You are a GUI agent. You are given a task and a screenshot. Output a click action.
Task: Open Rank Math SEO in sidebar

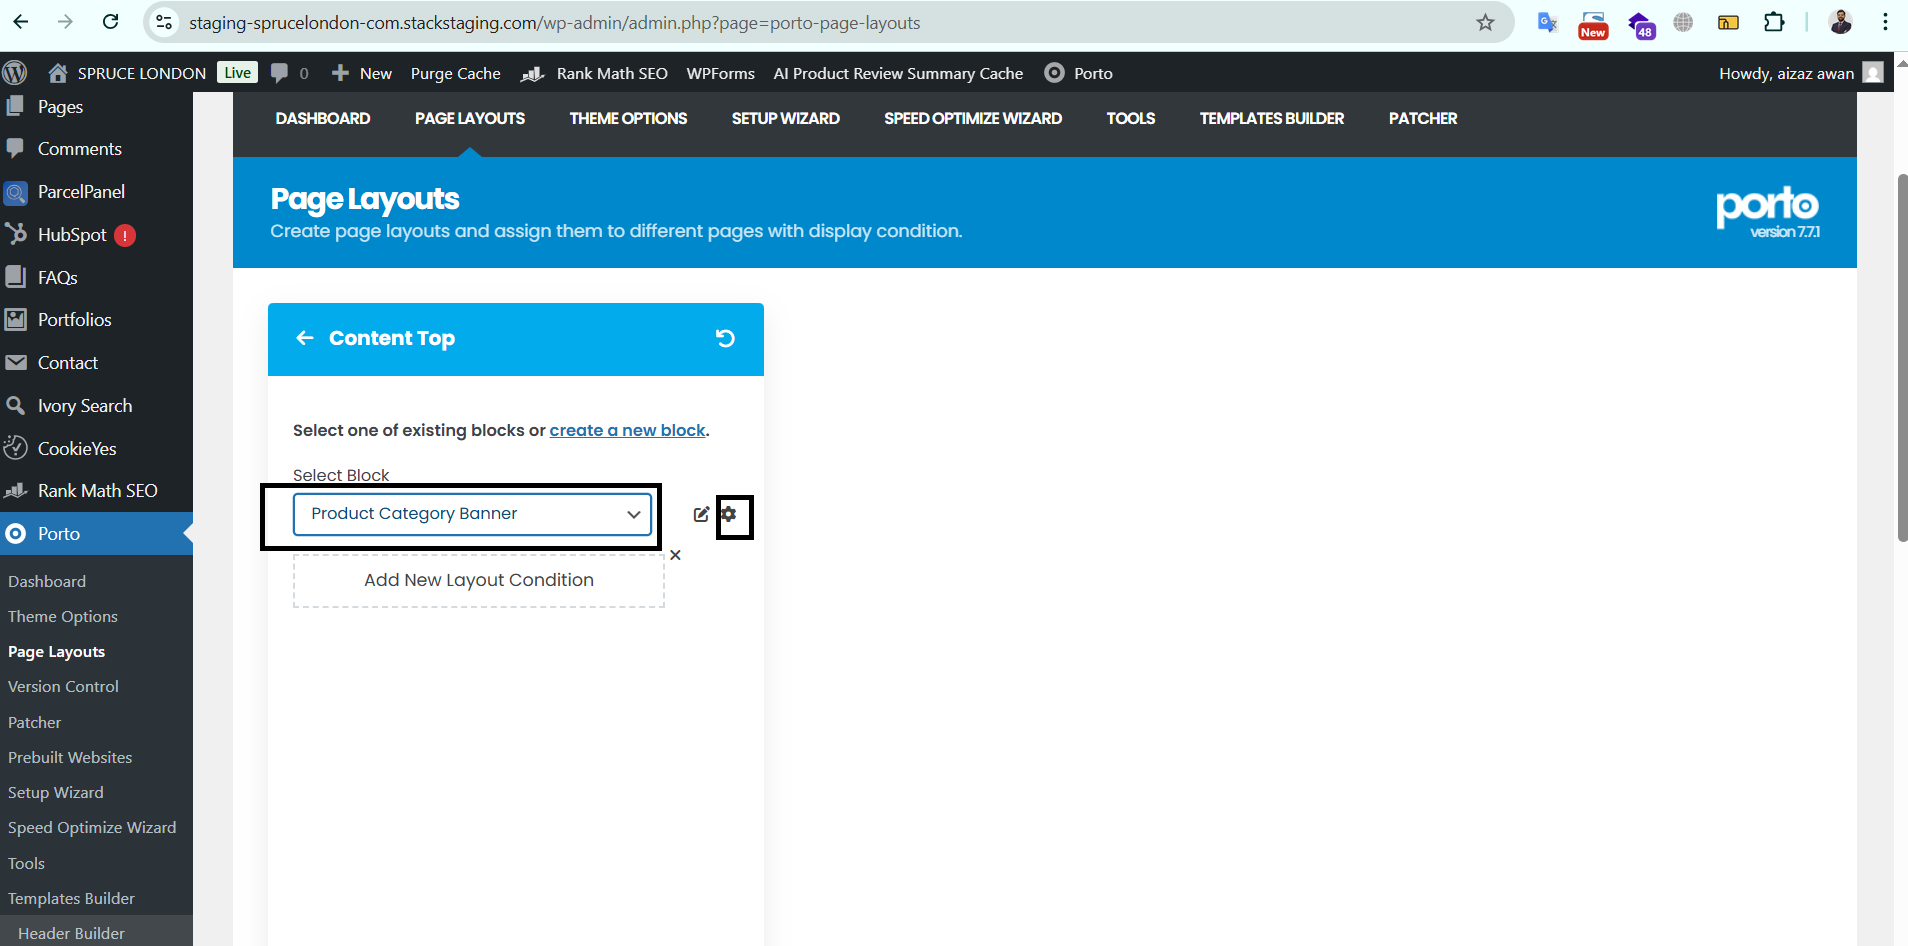point(96,491)
